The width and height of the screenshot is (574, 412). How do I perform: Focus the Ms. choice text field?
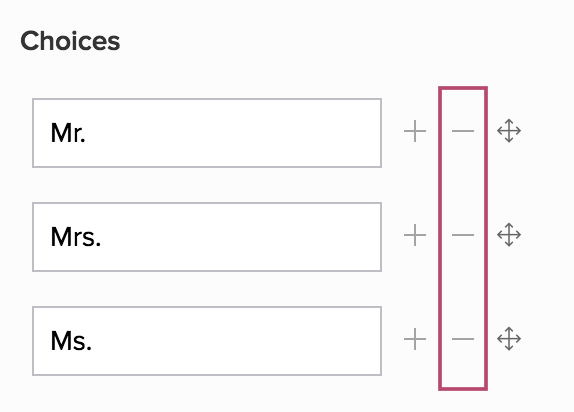pos(207,341)
